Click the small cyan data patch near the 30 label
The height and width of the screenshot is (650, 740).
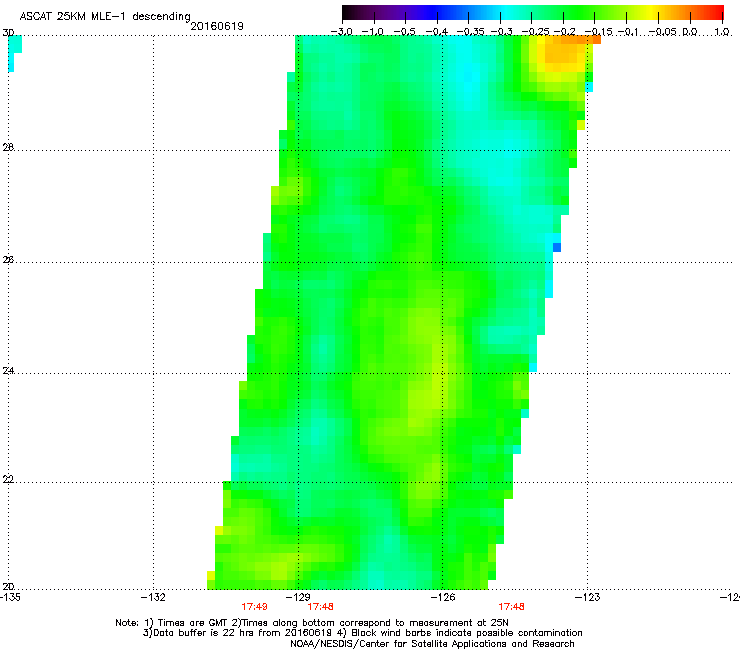(14, 53)
